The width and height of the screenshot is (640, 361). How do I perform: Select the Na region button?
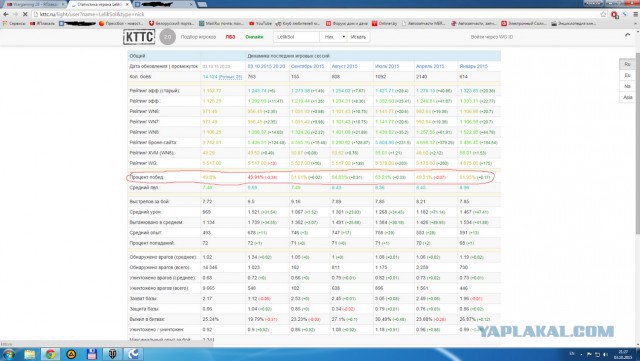click(627, 86)
